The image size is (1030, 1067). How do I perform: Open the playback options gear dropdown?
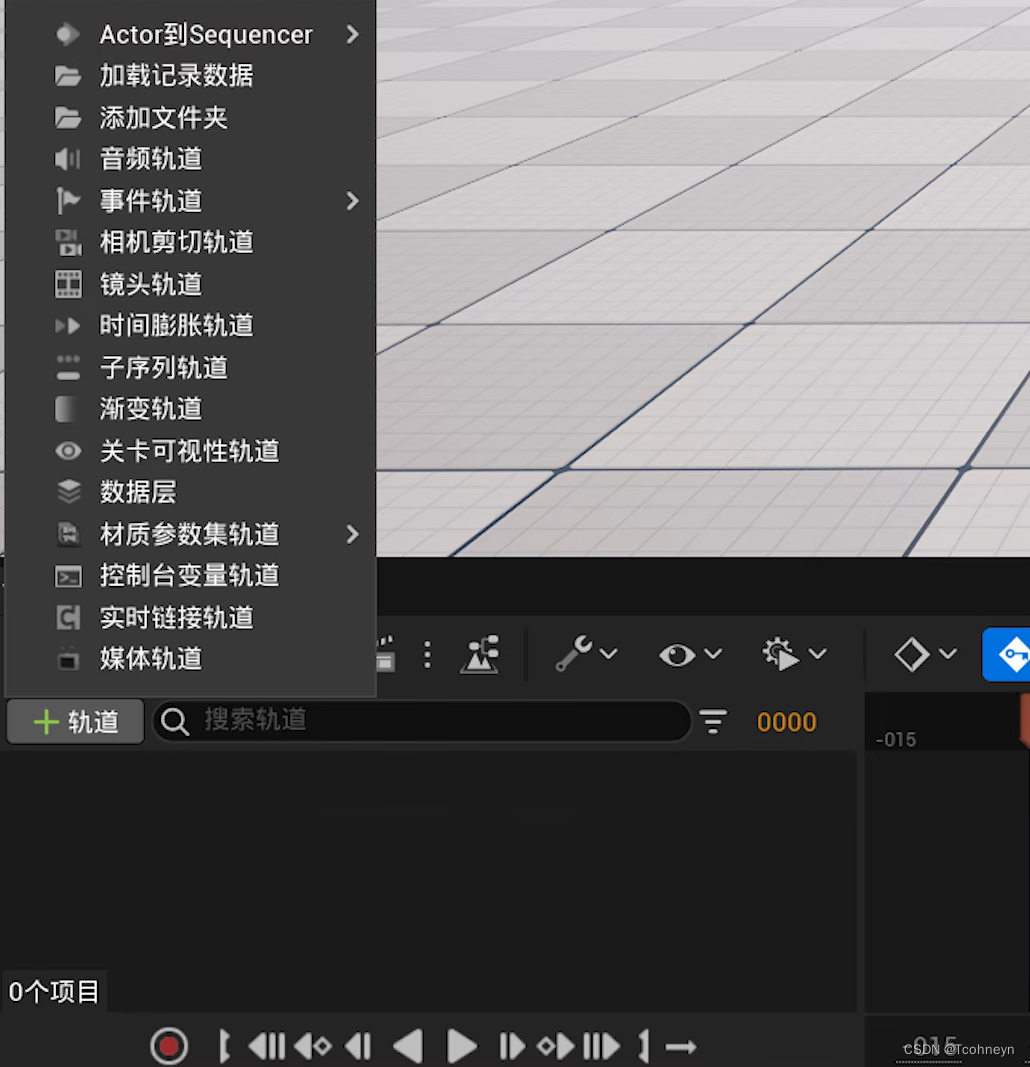pos(791,654)
